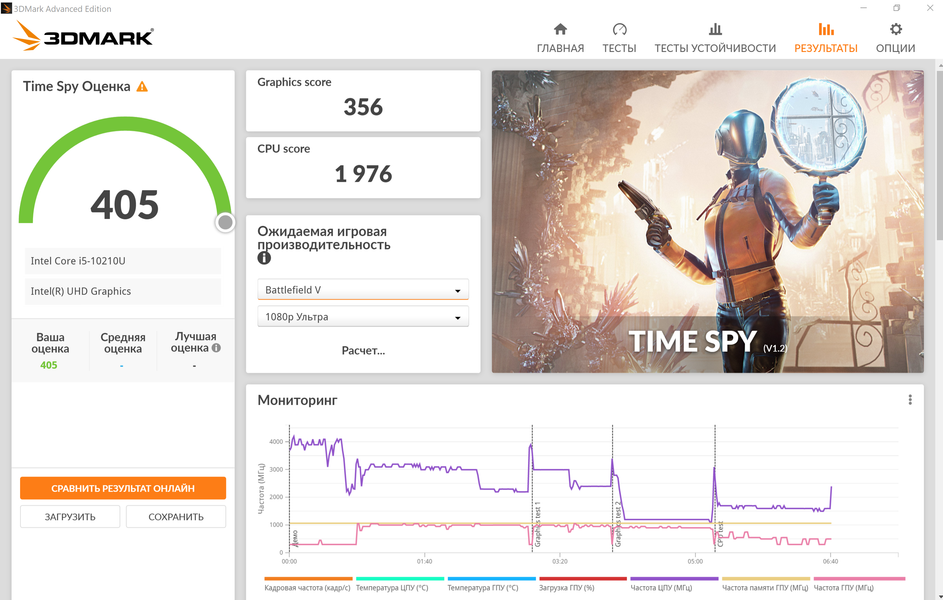The height and width of the screenshot is (600, 943).
Task: Click the СОХРАНИТЬ button
Action: [176, 517]
